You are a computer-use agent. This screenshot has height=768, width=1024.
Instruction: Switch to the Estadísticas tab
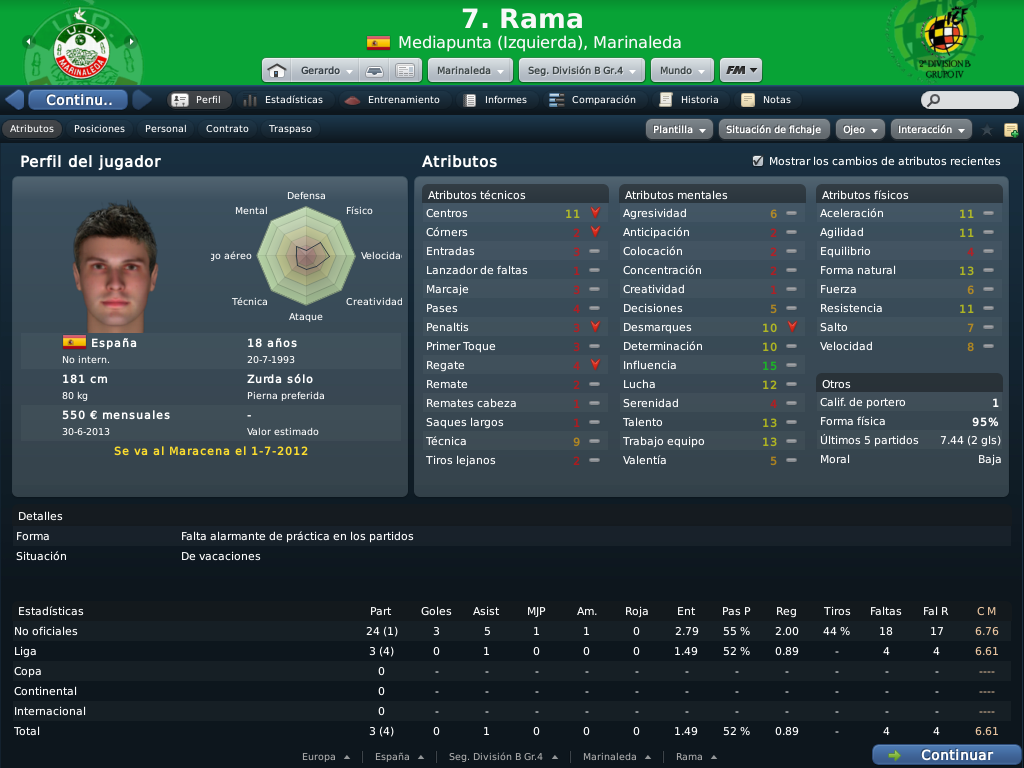pos(284,100)
